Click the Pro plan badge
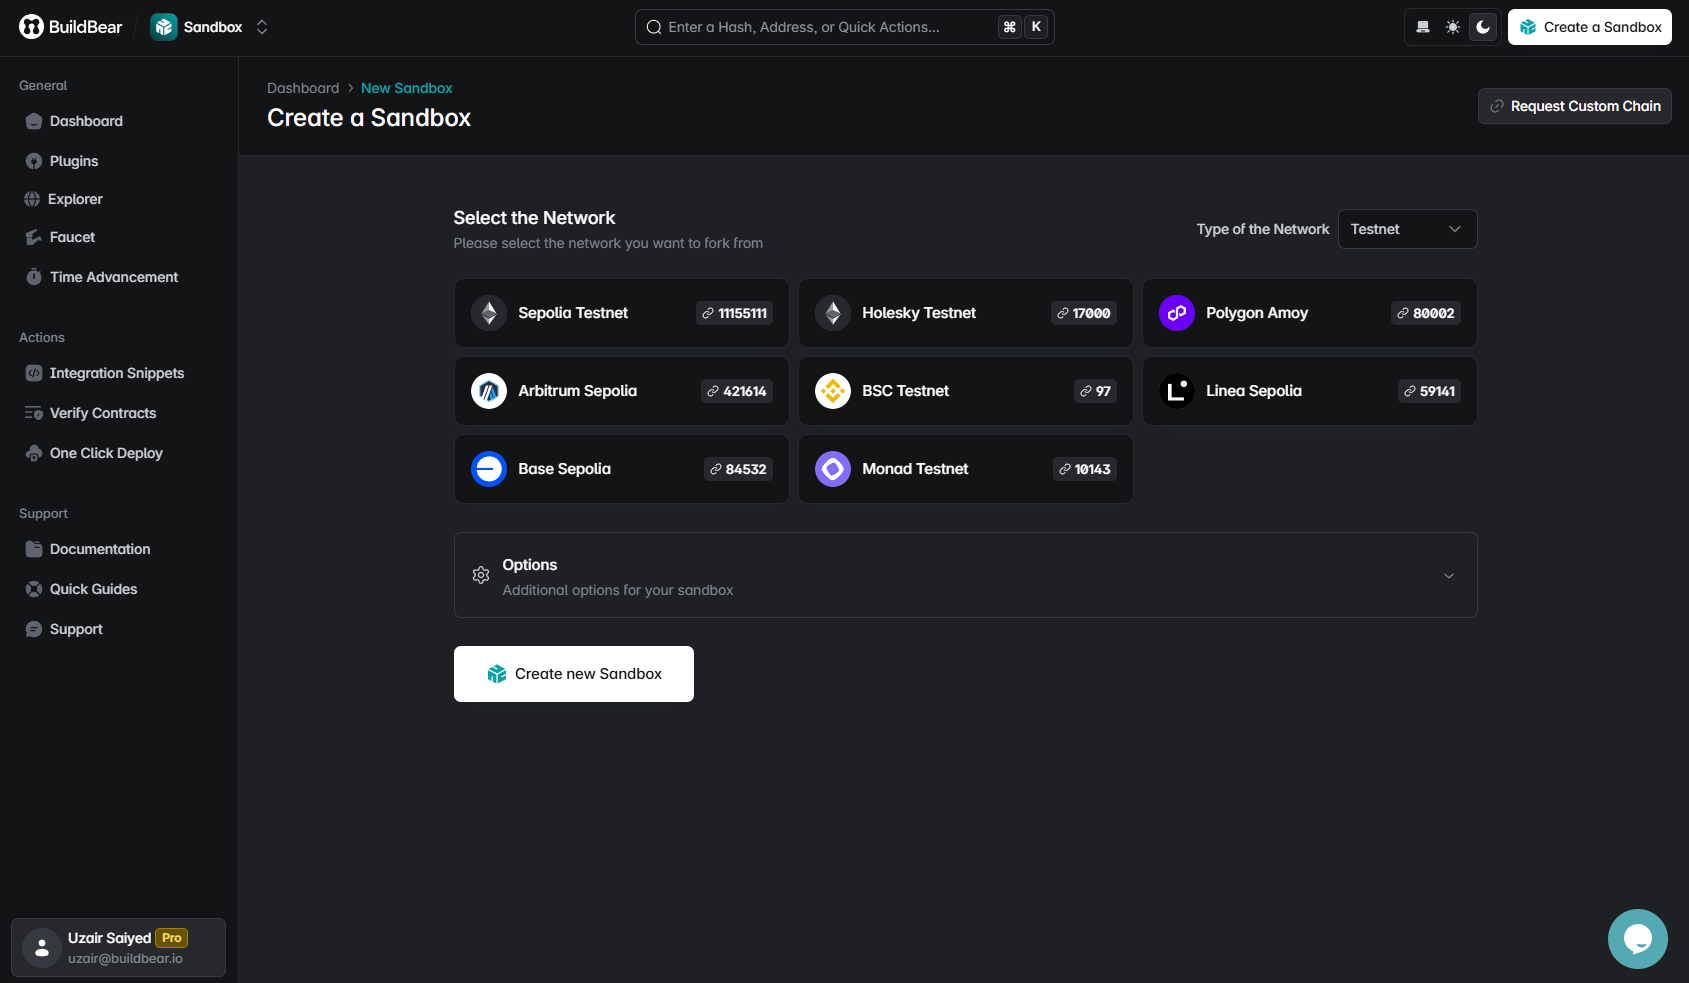1689x983 pixels. click(x=172, y=938)
